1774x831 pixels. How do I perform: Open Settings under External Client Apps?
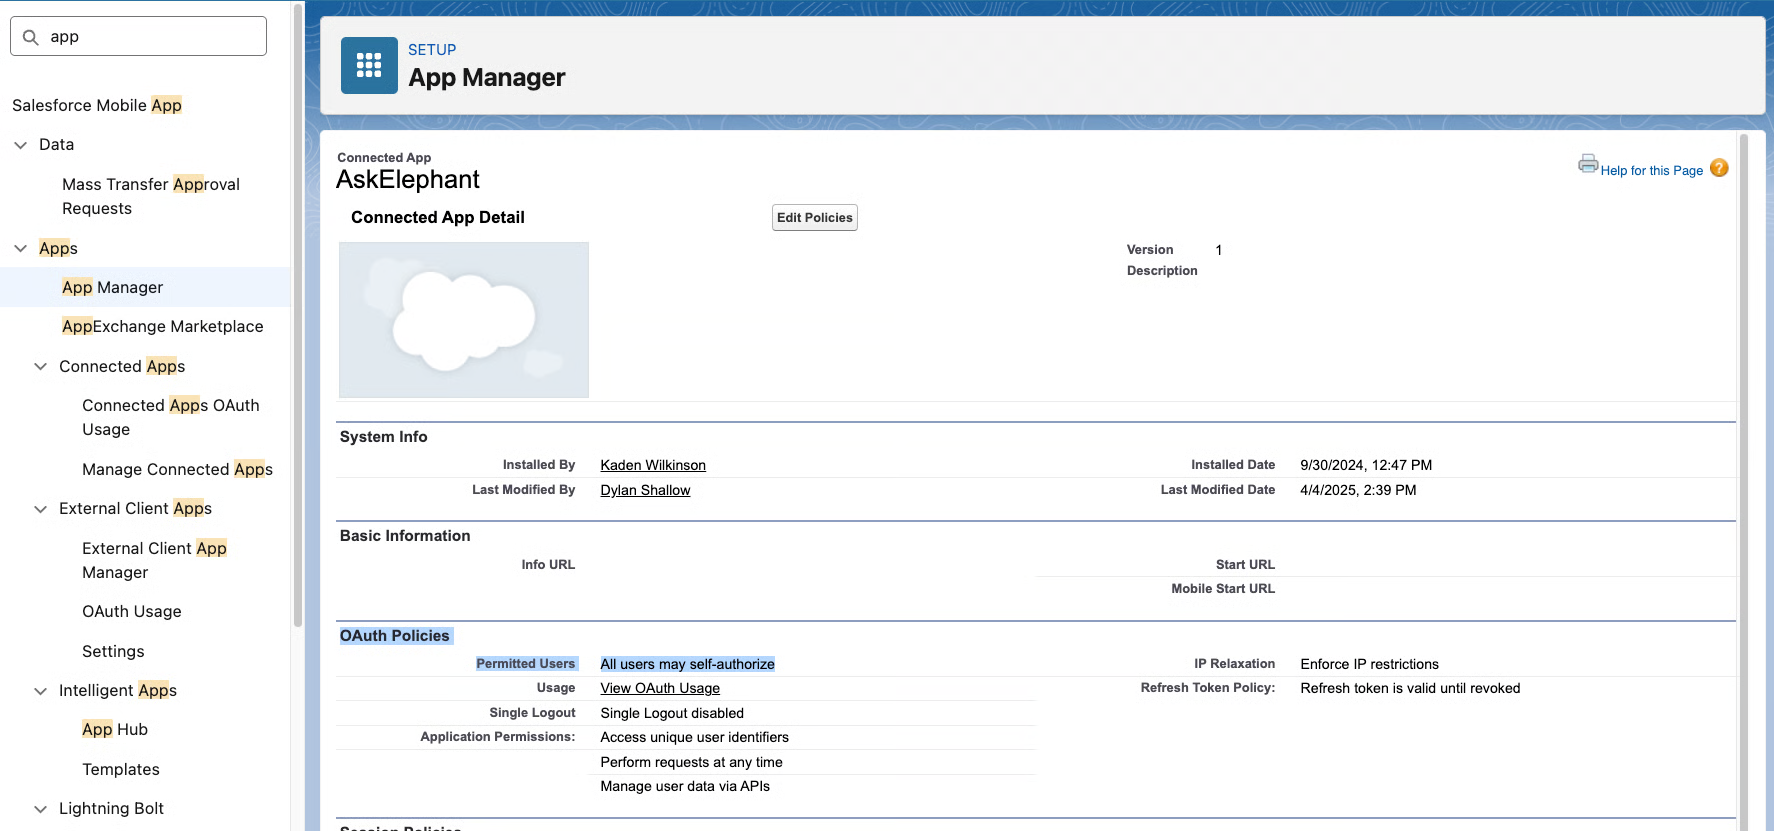click(113, 651)
